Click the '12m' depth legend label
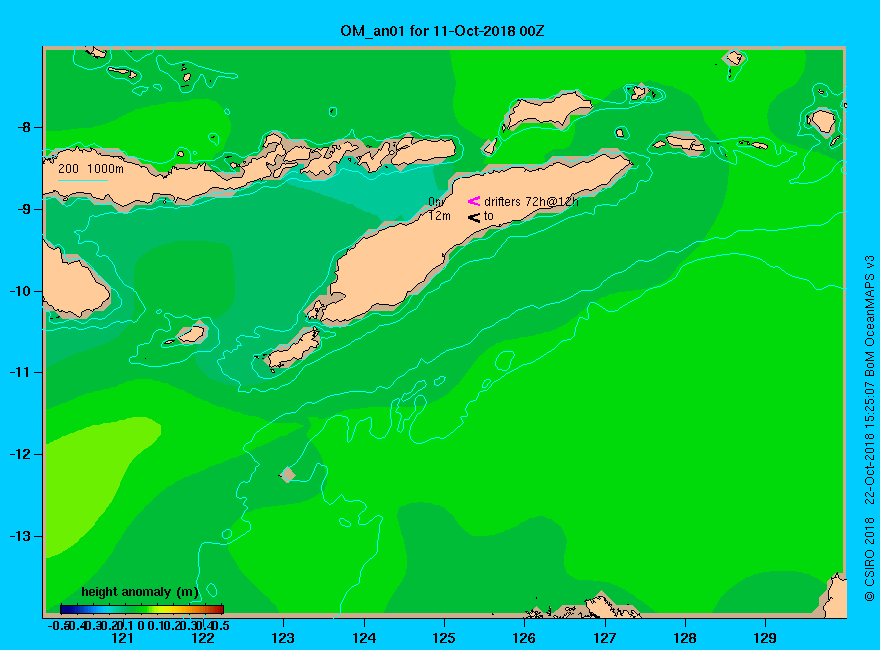This screenshot has height=650, width=880. click(439, 216)
